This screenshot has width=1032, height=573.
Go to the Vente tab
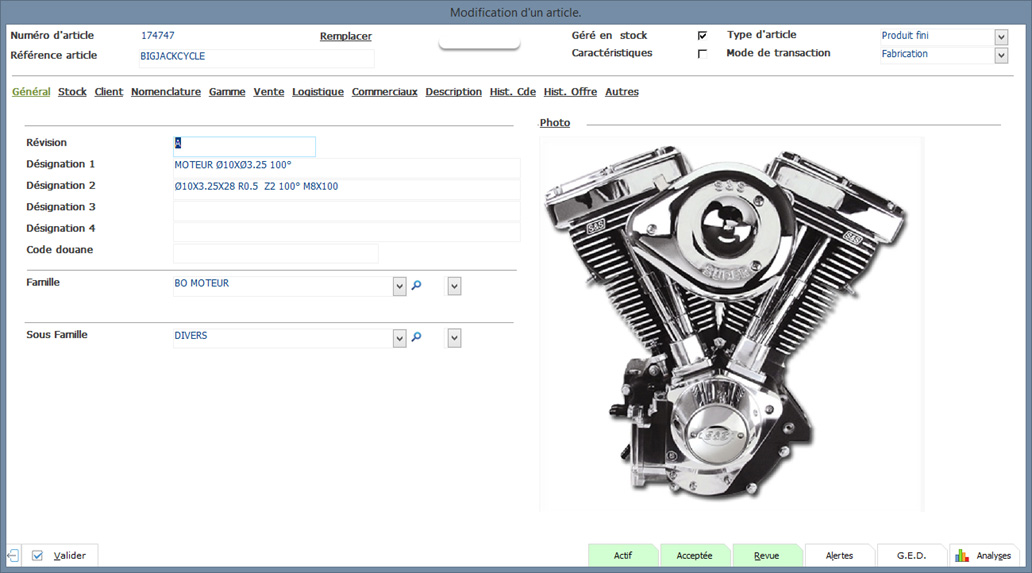[269, 91]
